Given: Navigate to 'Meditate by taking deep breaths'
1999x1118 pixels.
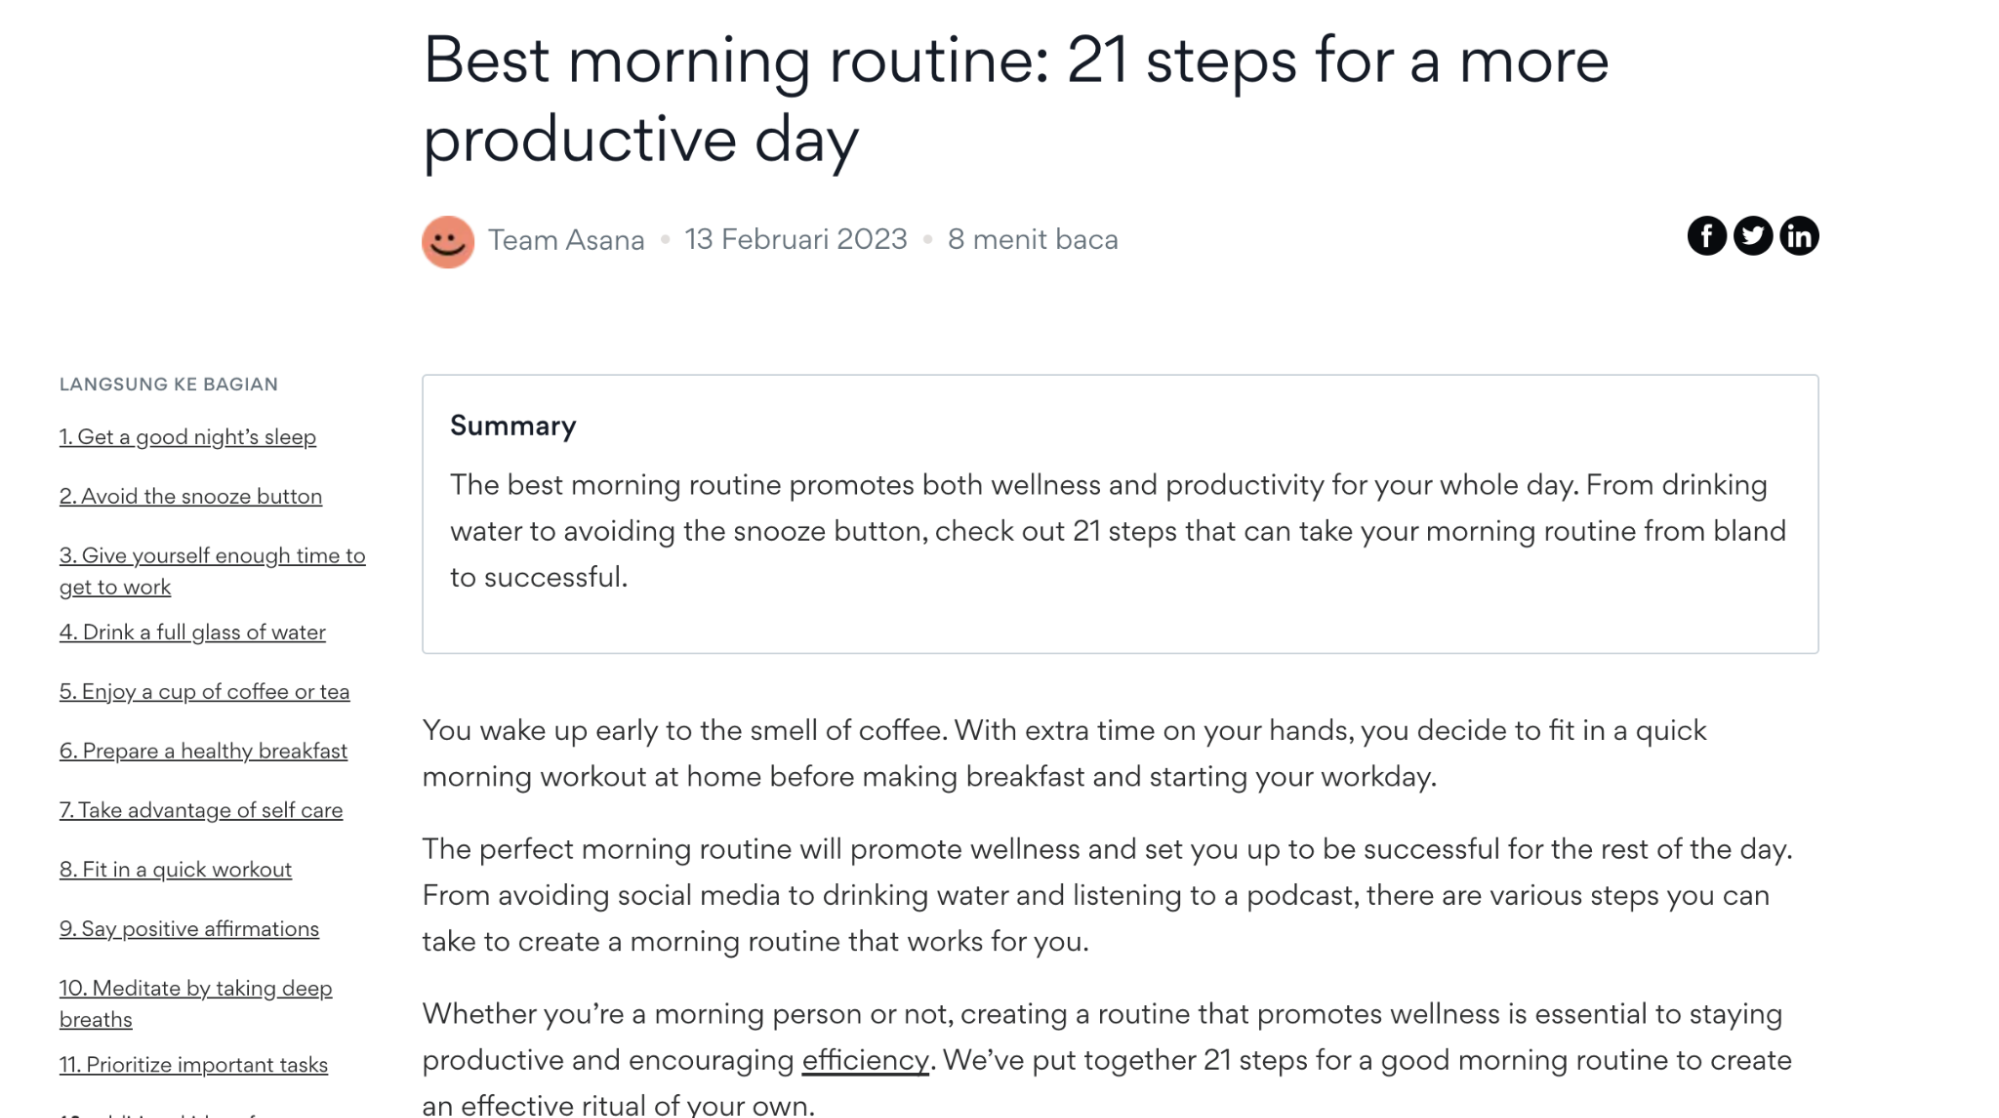Looking at the screenshot, I should (195, 1003).
